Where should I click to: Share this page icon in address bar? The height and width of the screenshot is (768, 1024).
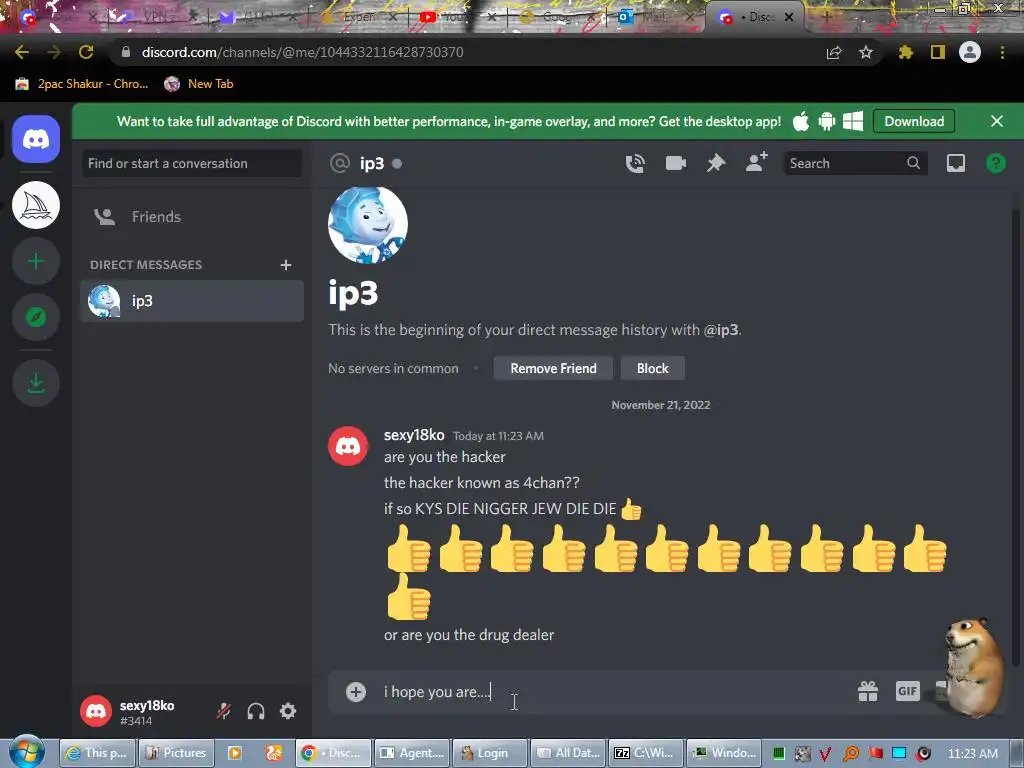834,52
